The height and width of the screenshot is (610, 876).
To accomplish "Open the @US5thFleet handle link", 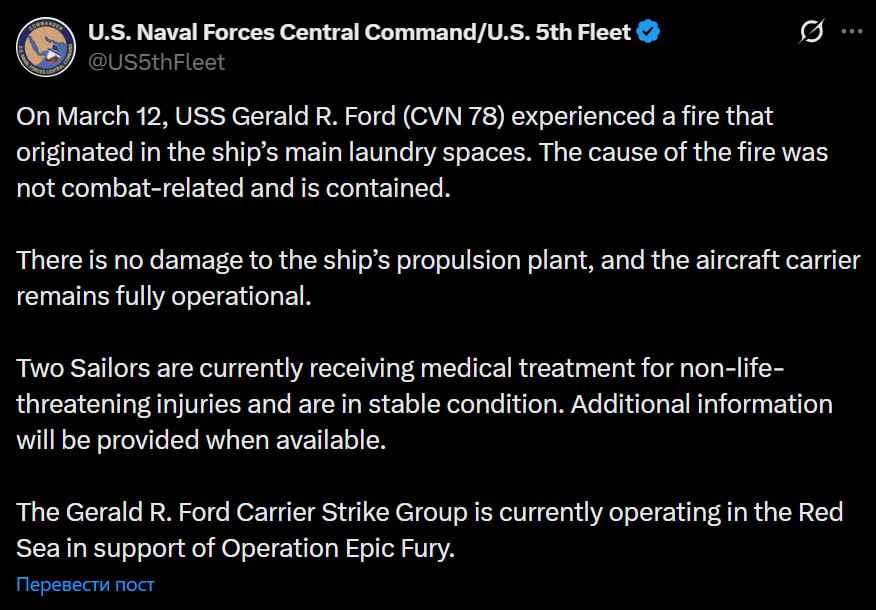I will [x=156, y=62].
